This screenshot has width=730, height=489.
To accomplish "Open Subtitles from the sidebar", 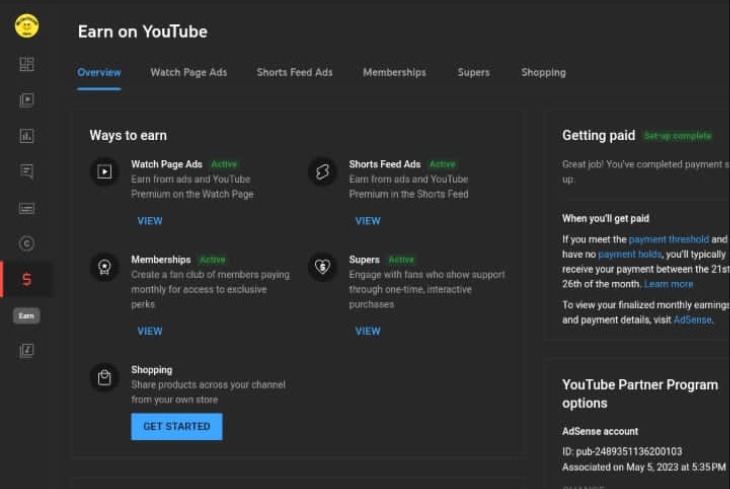I will [27, 208].
